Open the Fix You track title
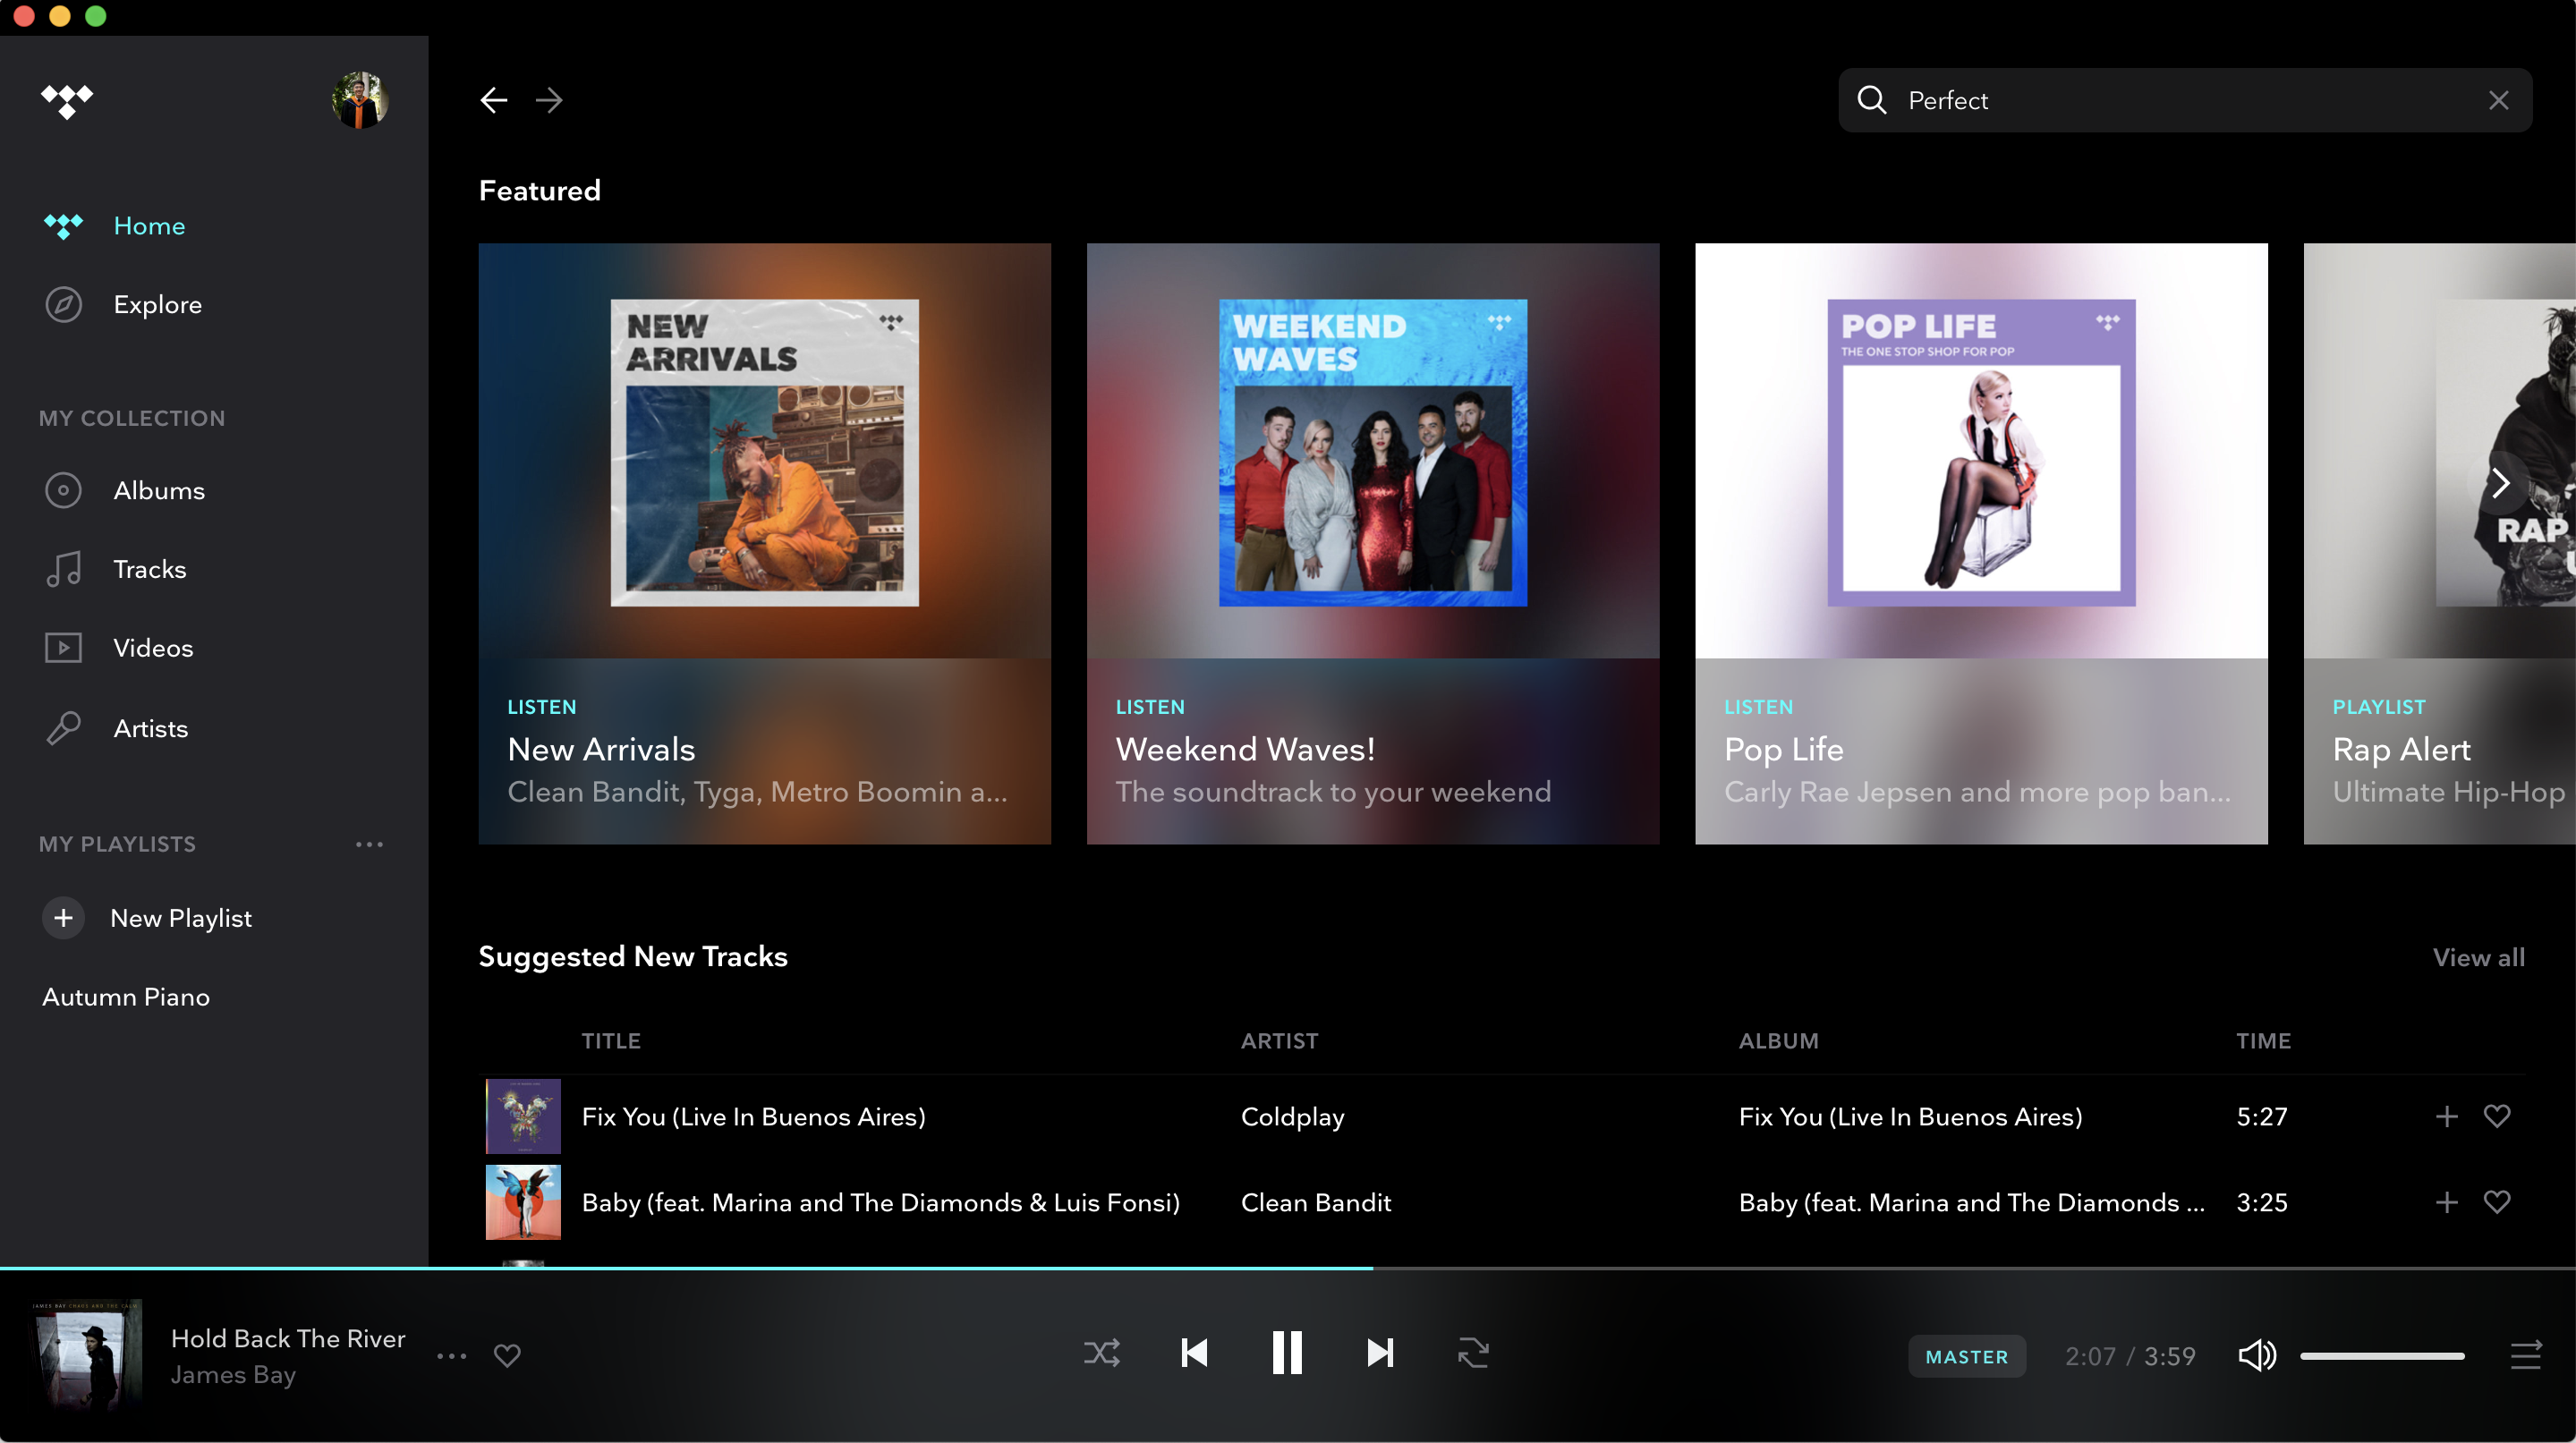Screen dimensions: 2576x1443 coord(754,1117)
